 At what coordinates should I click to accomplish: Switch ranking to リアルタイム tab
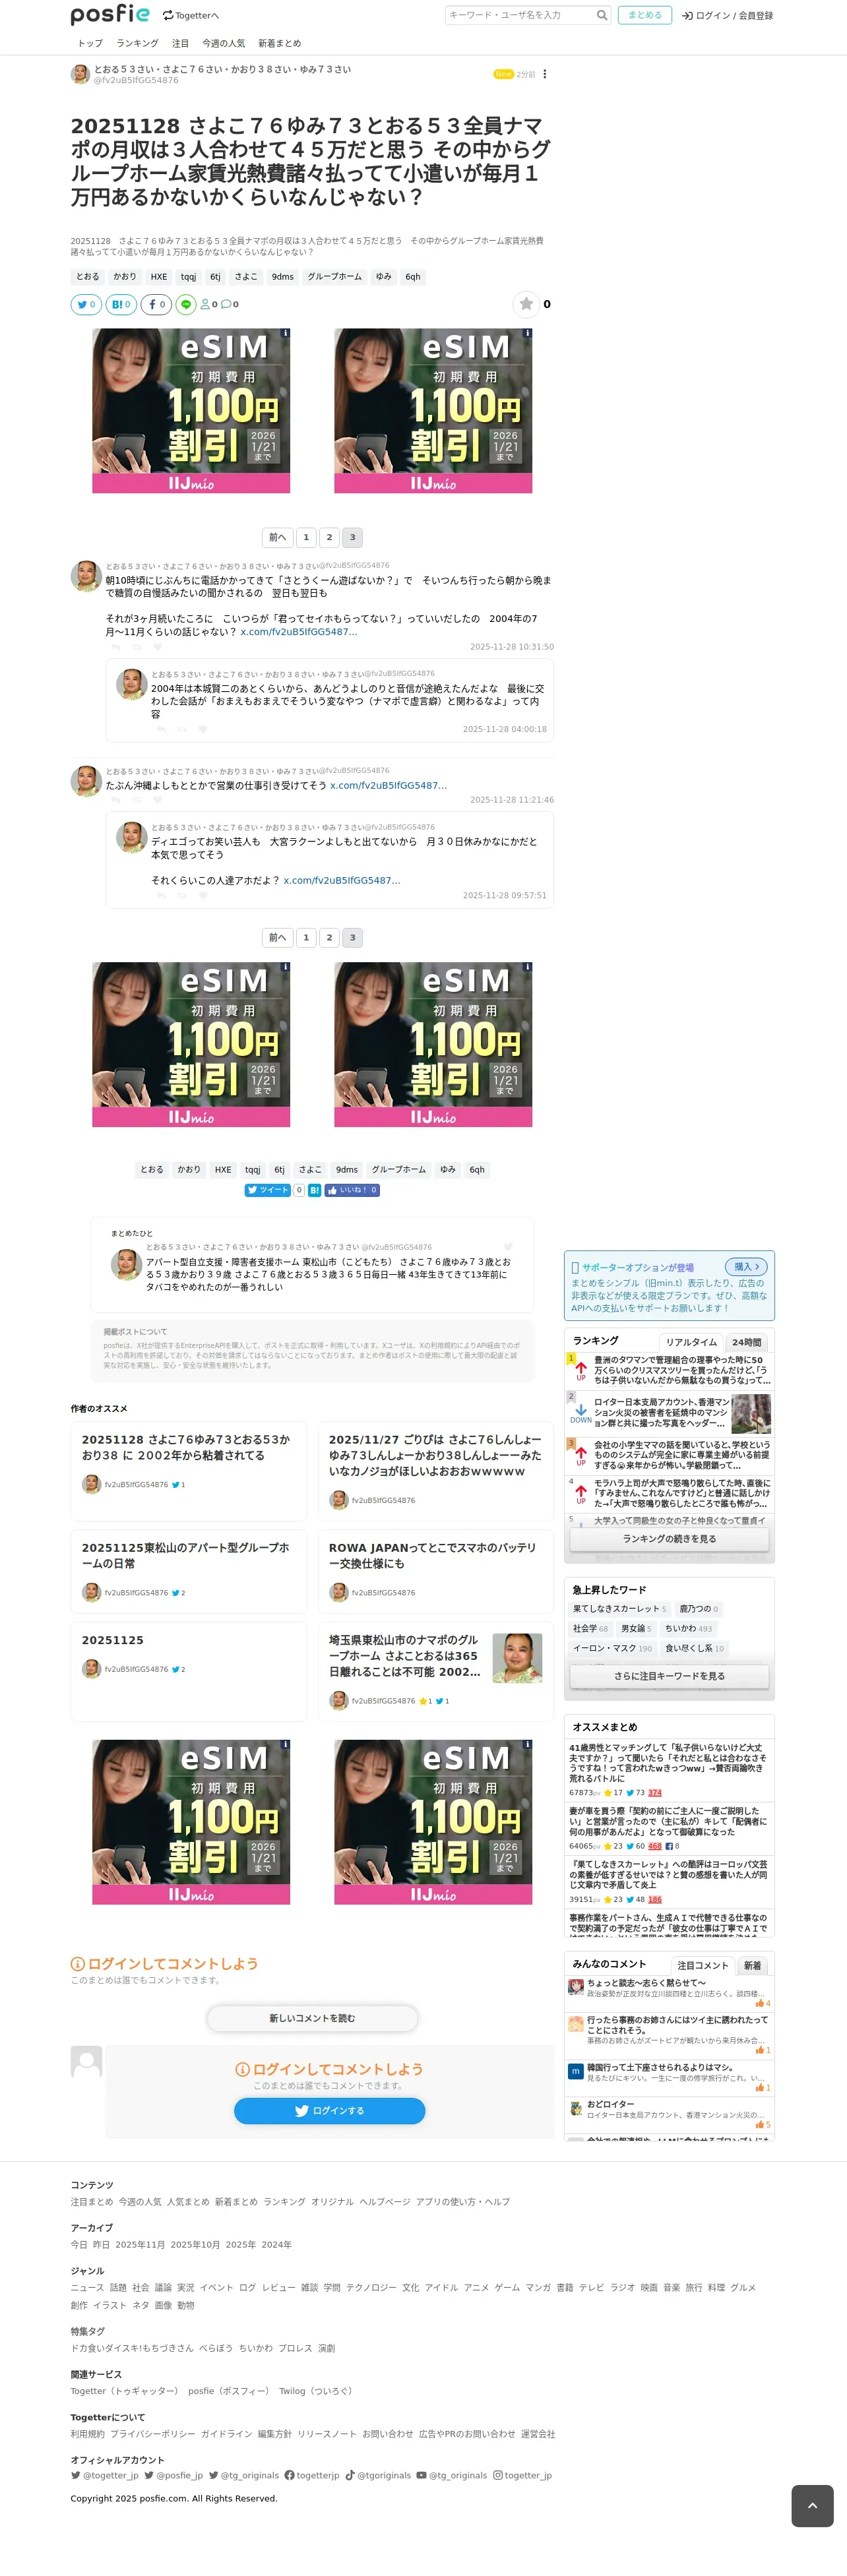pos(691,1342)
